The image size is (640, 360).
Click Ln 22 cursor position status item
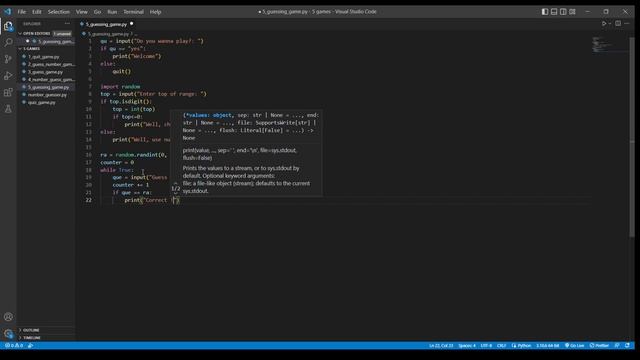441,345
